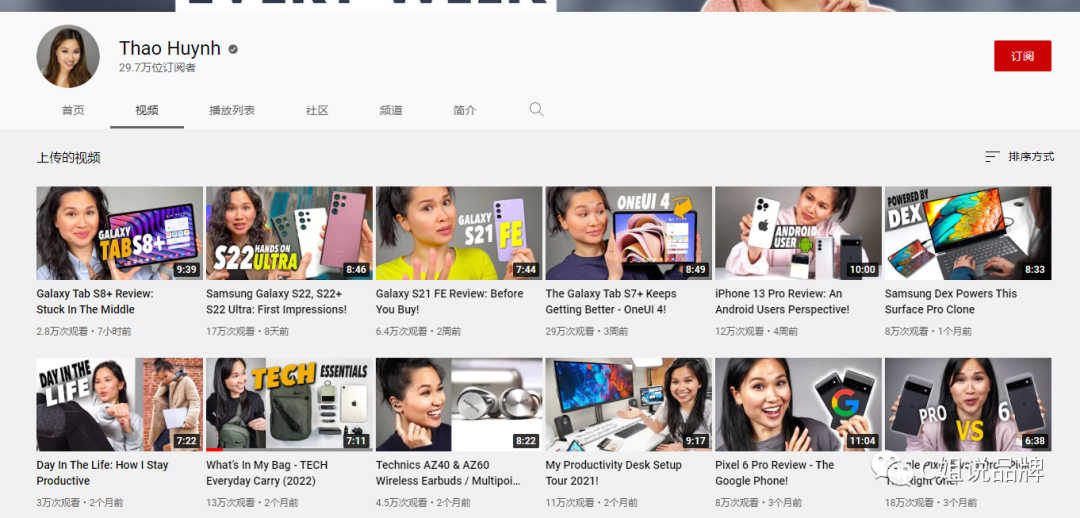Viewport: 1080px width, 518px height.
Task: Open the desk setup tour thumbnail
Action: (x=629, y=404)
